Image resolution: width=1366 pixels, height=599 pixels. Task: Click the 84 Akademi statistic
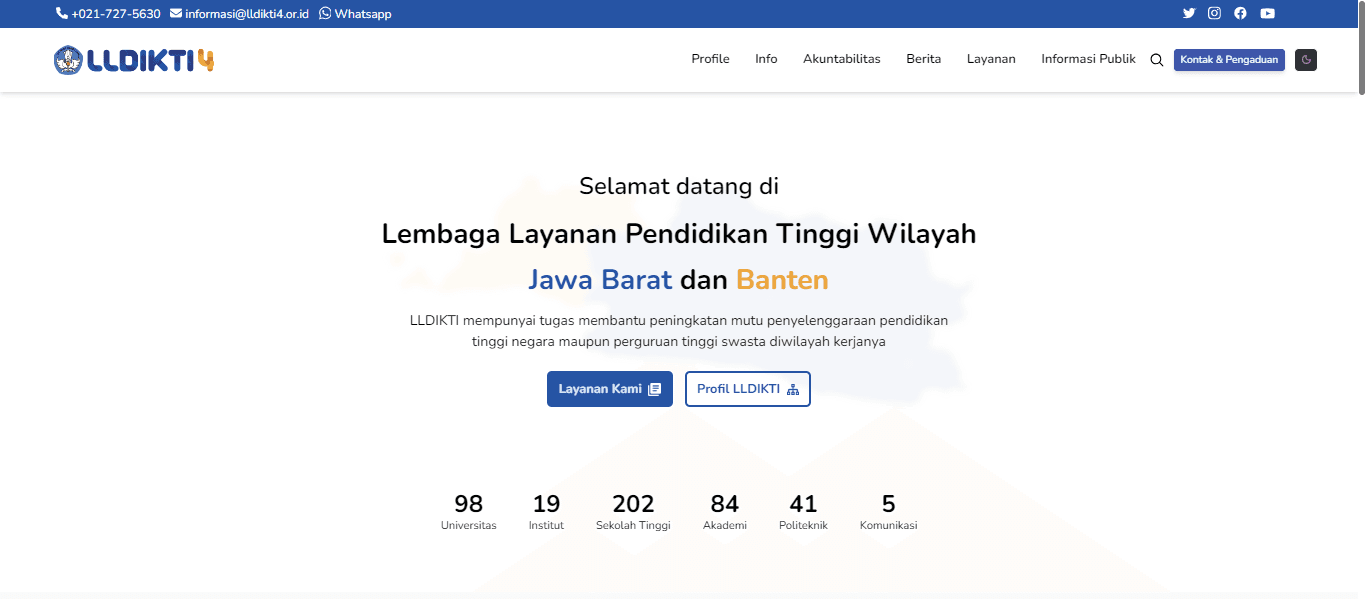(x=725, y=511)
